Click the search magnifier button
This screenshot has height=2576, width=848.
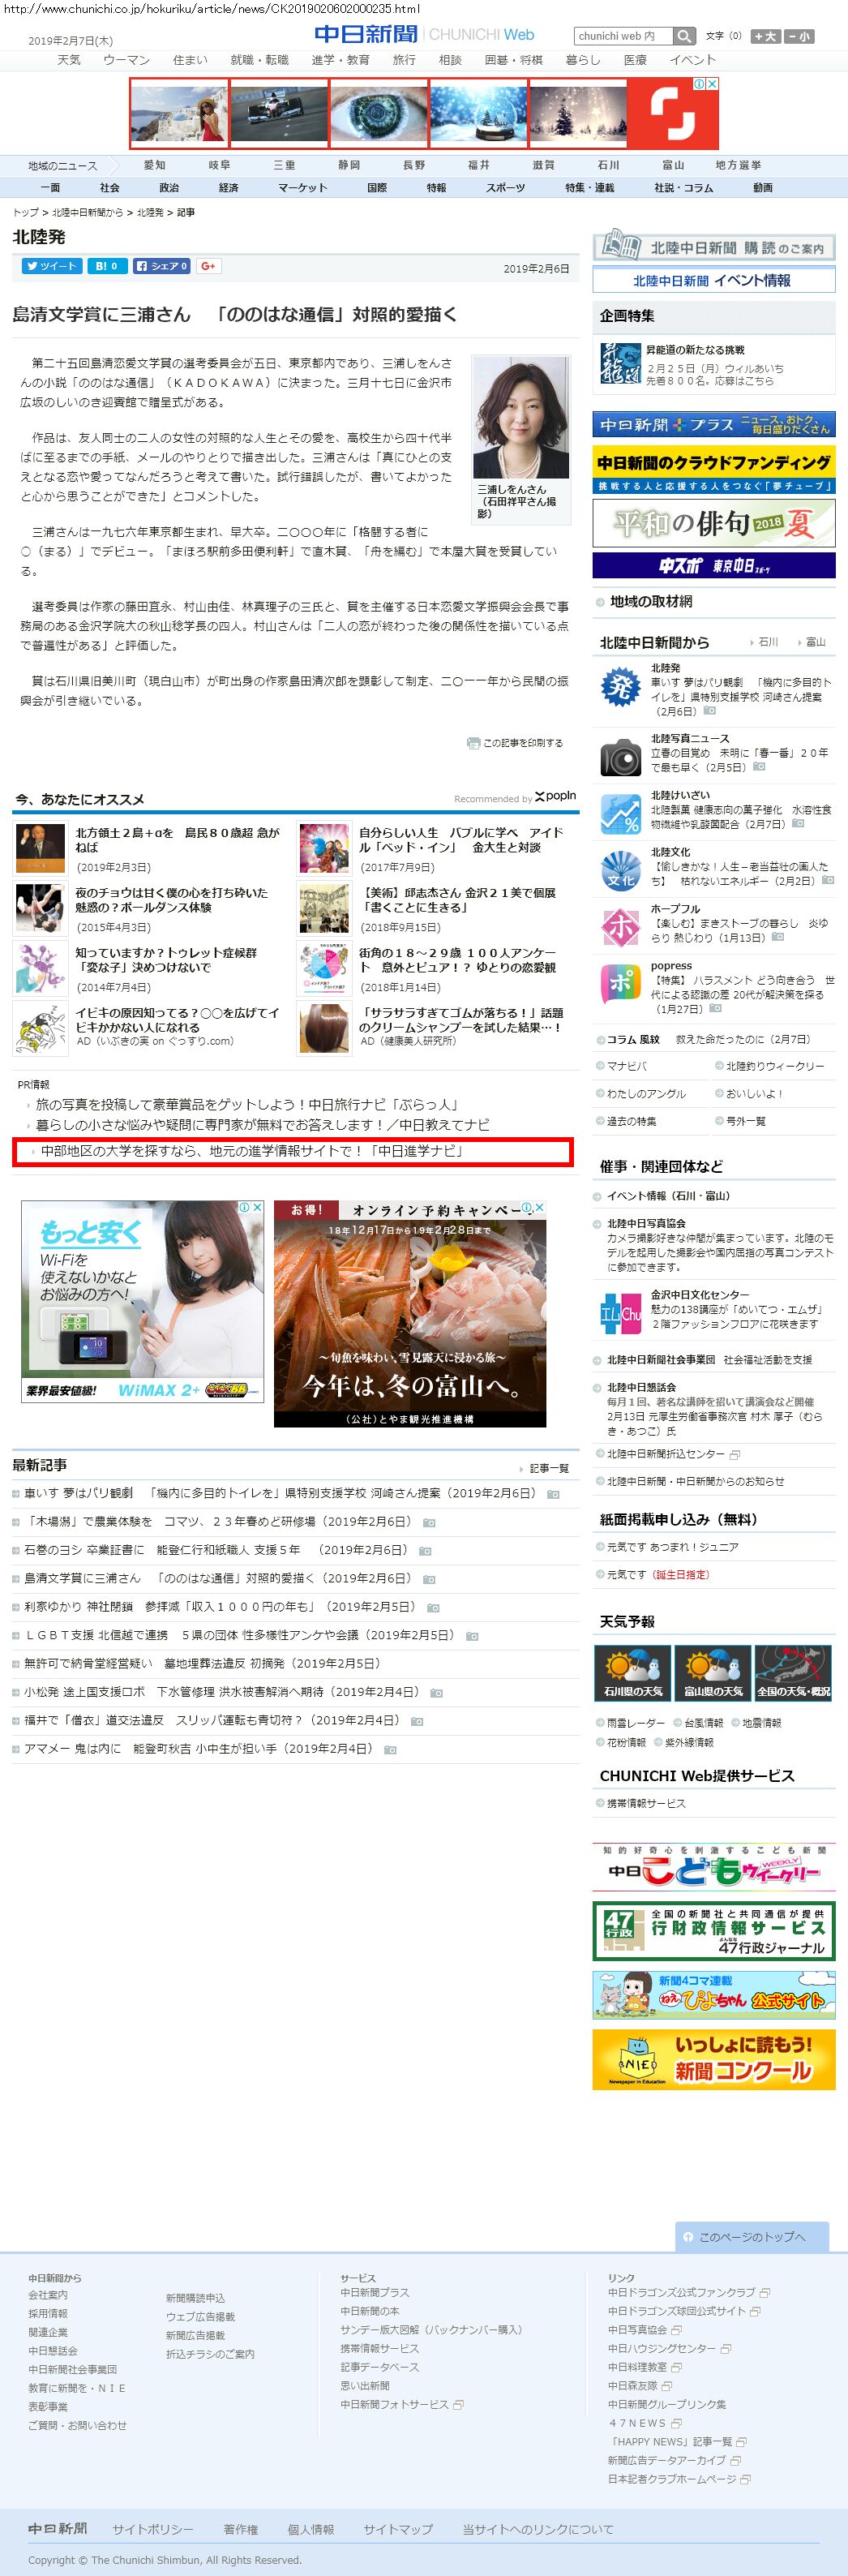684,36
